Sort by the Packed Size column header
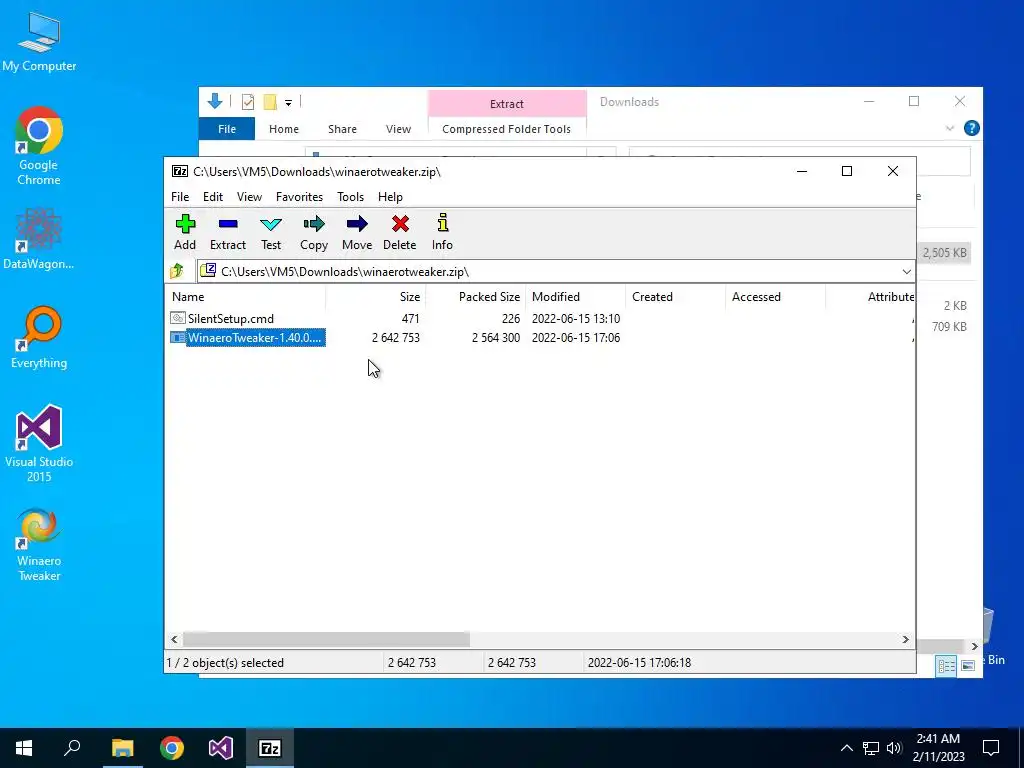The image size is (1024, 768). click(x=476, y=296)
